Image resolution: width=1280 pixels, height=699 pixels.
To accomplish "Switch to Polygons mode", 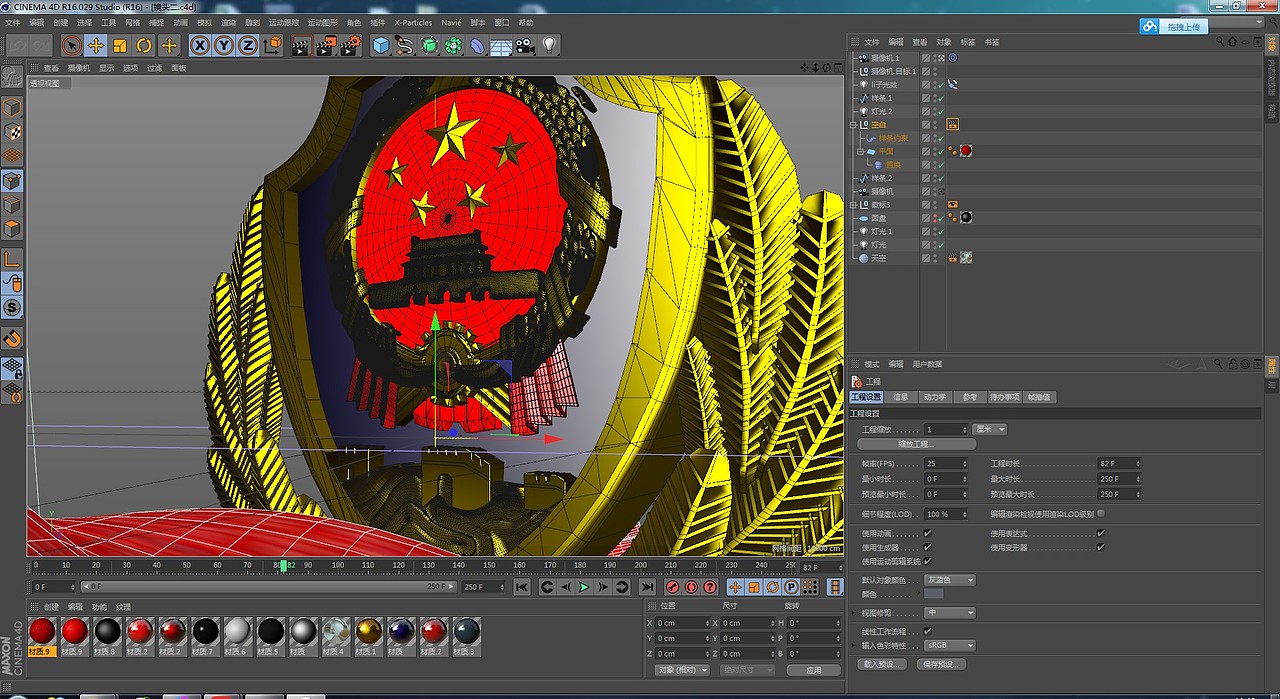I will tap(12, 229).
